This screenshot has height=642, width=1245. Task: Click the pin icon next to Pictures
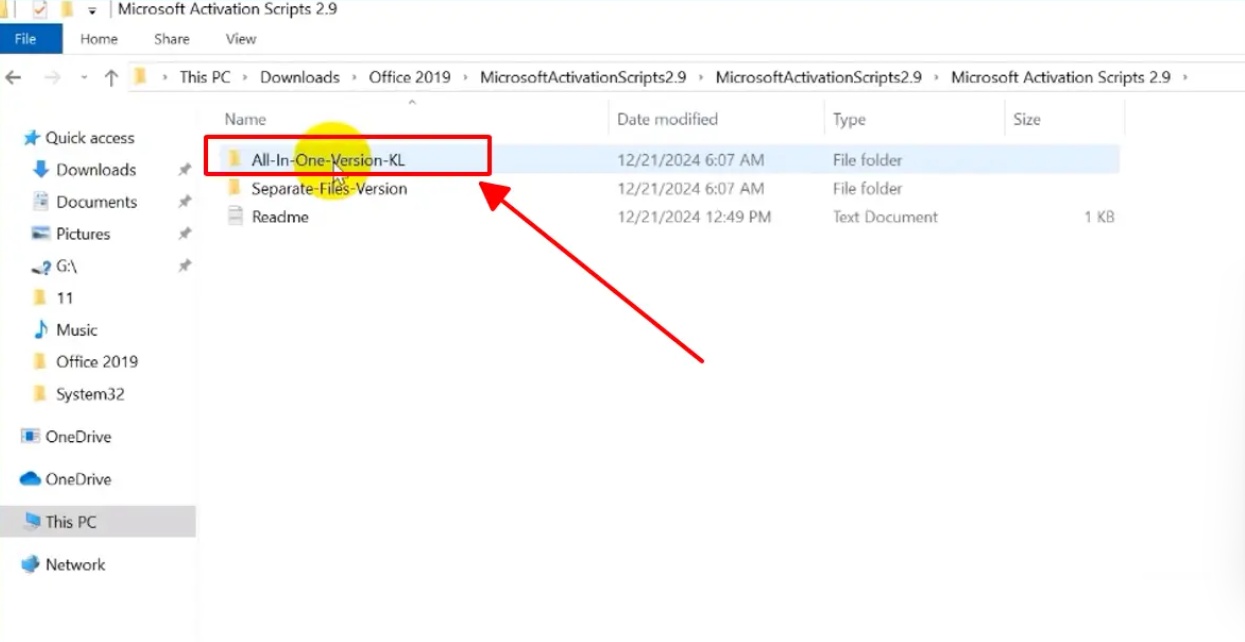click(x=184, y=234)
